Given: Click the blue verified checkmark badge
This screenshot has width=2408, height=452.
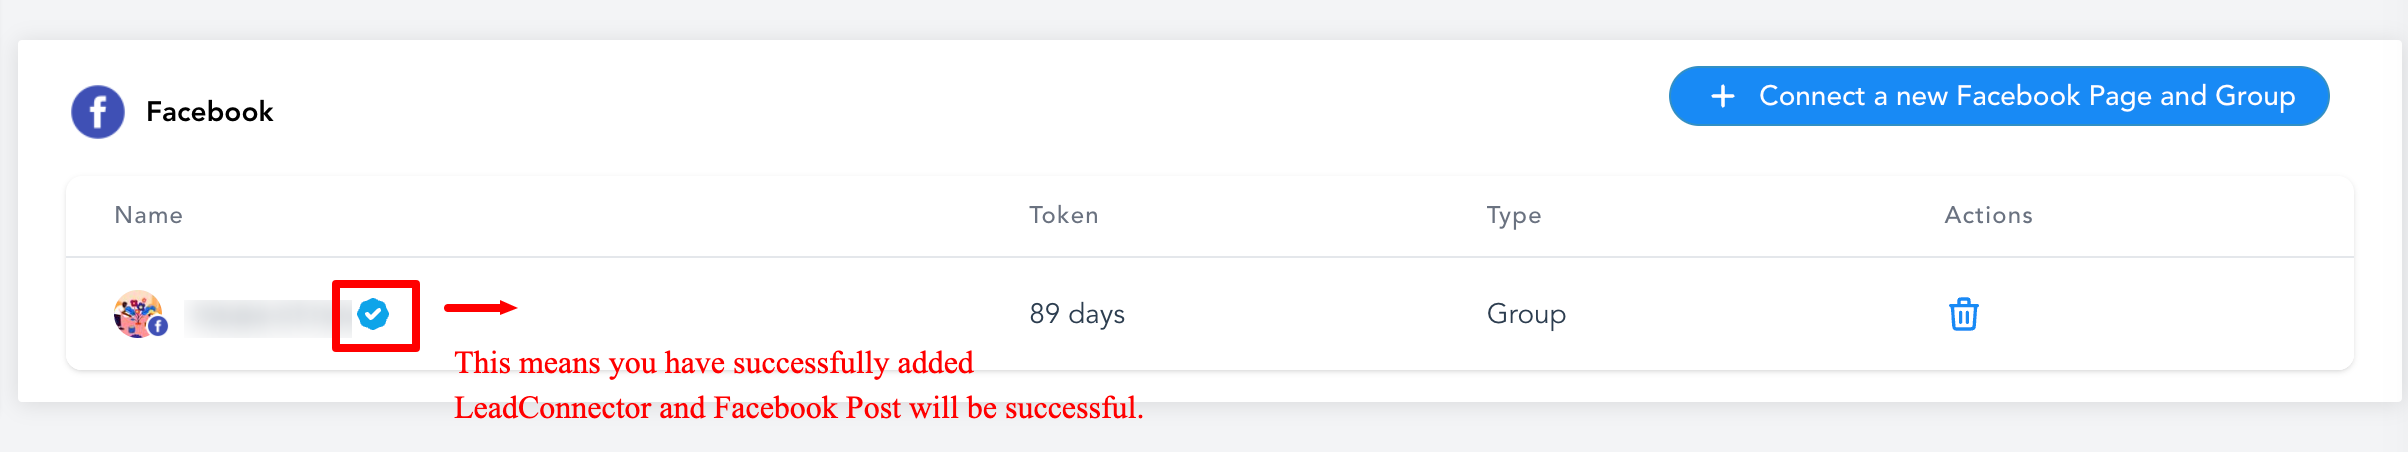Looking at the screenshot, I should [x=373, y=314].
